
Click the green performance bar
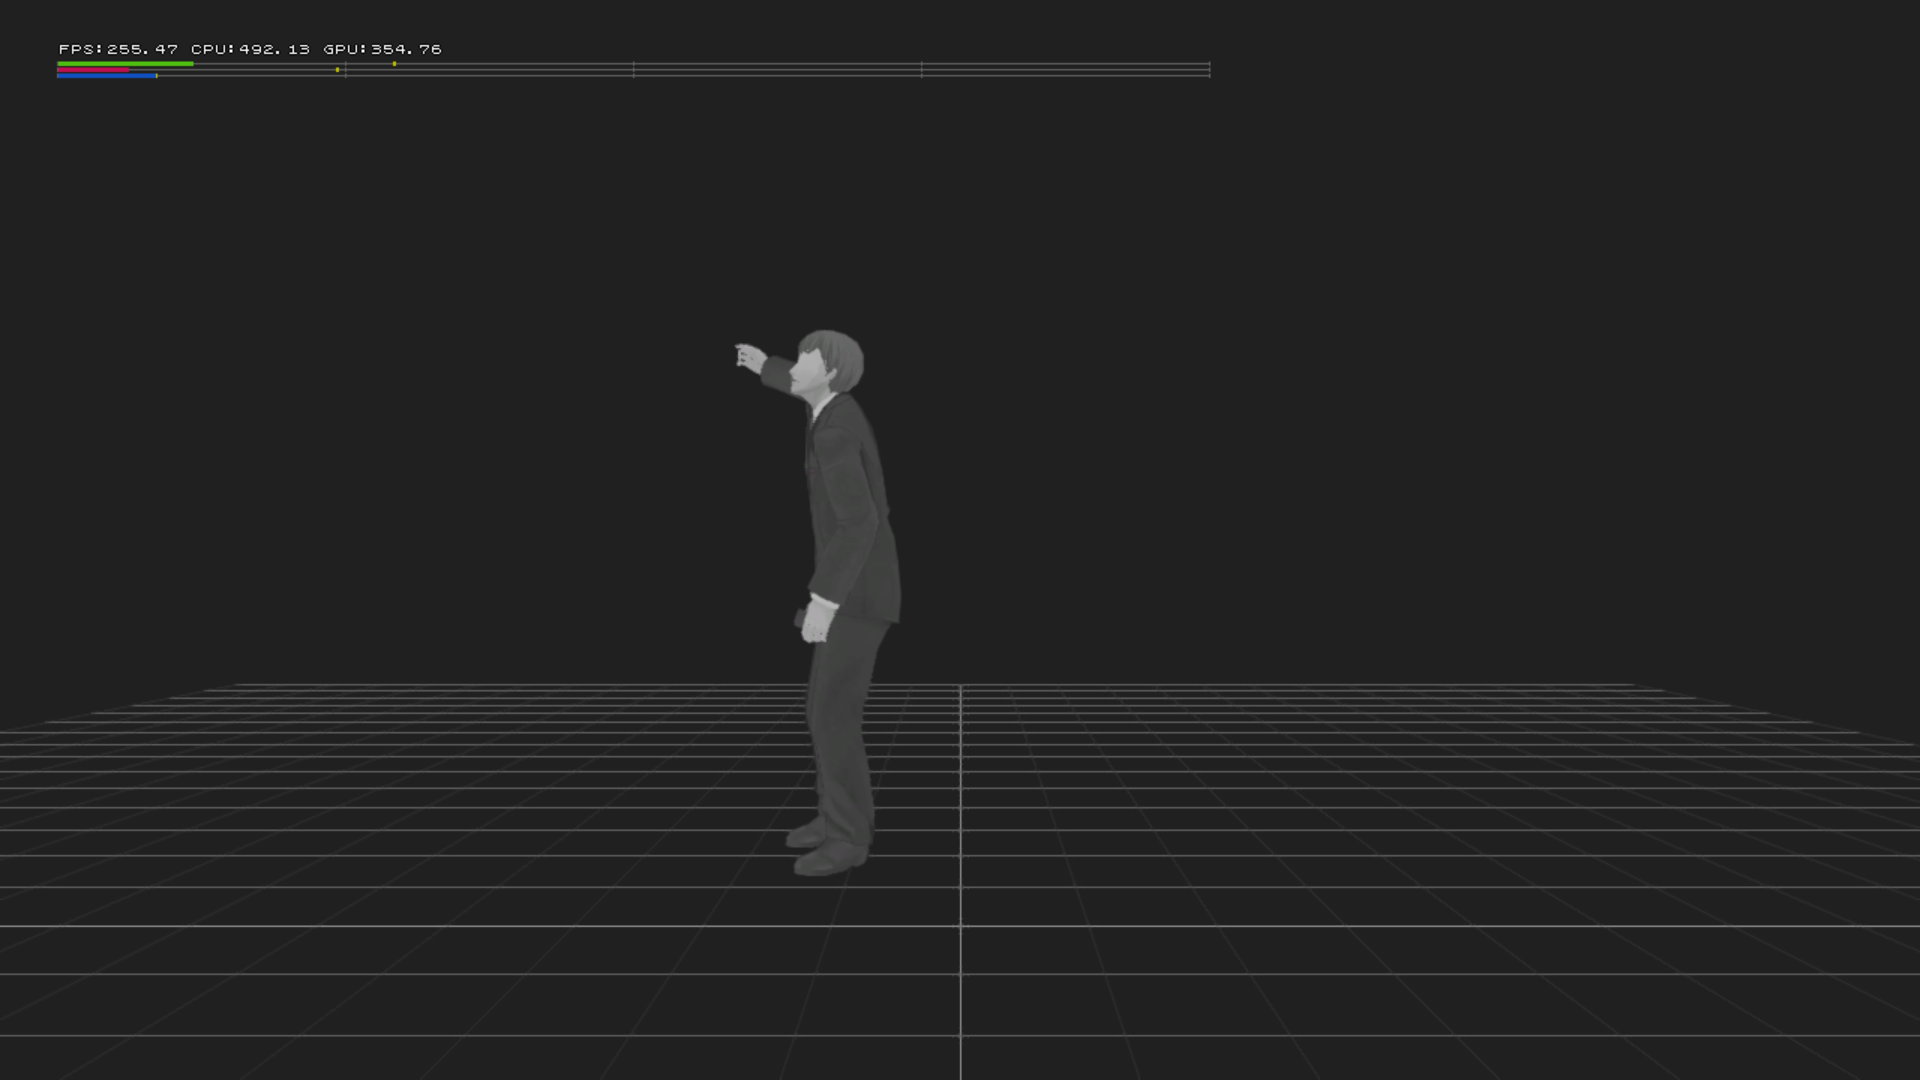(125, 64)
